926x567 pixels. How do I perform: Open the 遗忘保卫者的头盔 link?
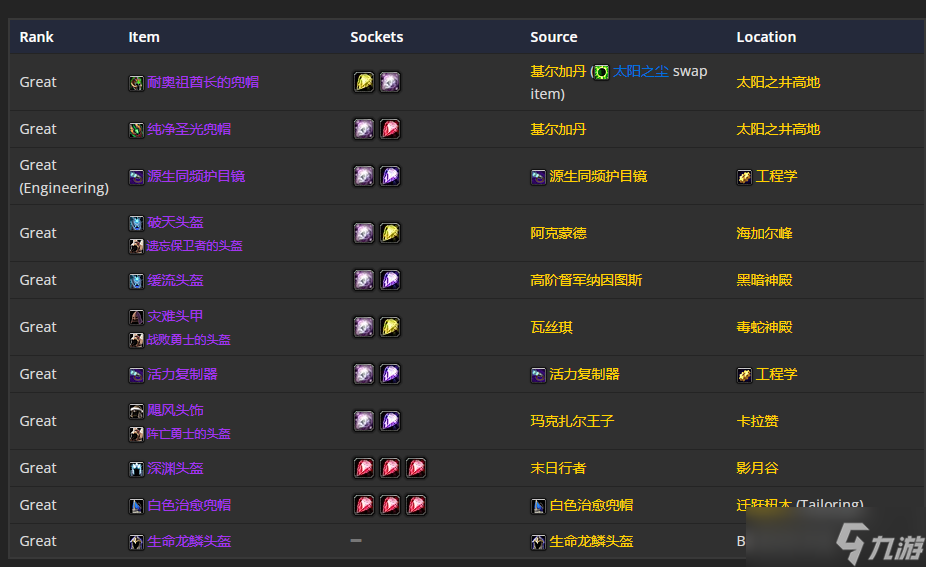point(195,246)
